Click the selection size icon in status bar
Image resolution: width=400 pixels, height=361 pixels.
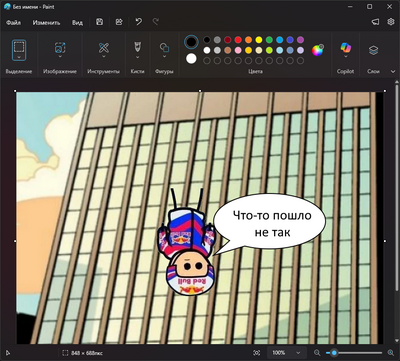point(65,353)
